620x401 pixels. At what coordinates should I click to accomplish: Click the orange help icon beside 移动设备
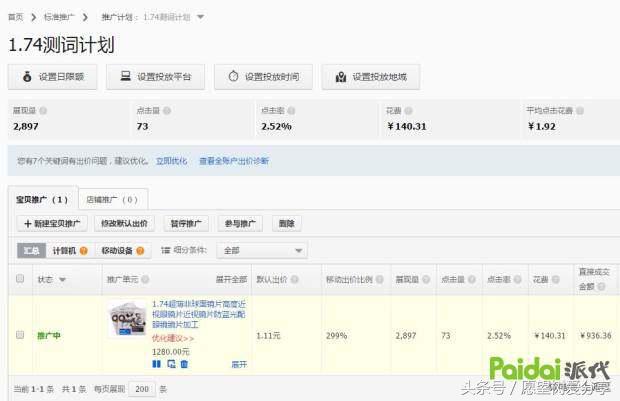[x=140, y=251]
